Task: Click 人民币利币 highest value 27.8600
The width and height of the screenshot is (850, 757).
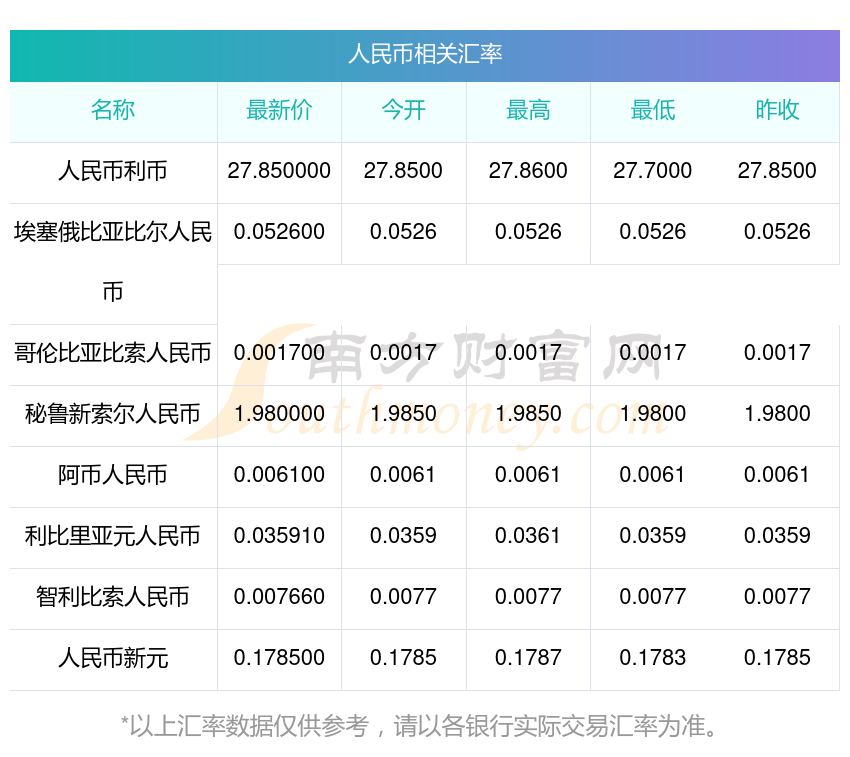Action: tap(528, 171)
